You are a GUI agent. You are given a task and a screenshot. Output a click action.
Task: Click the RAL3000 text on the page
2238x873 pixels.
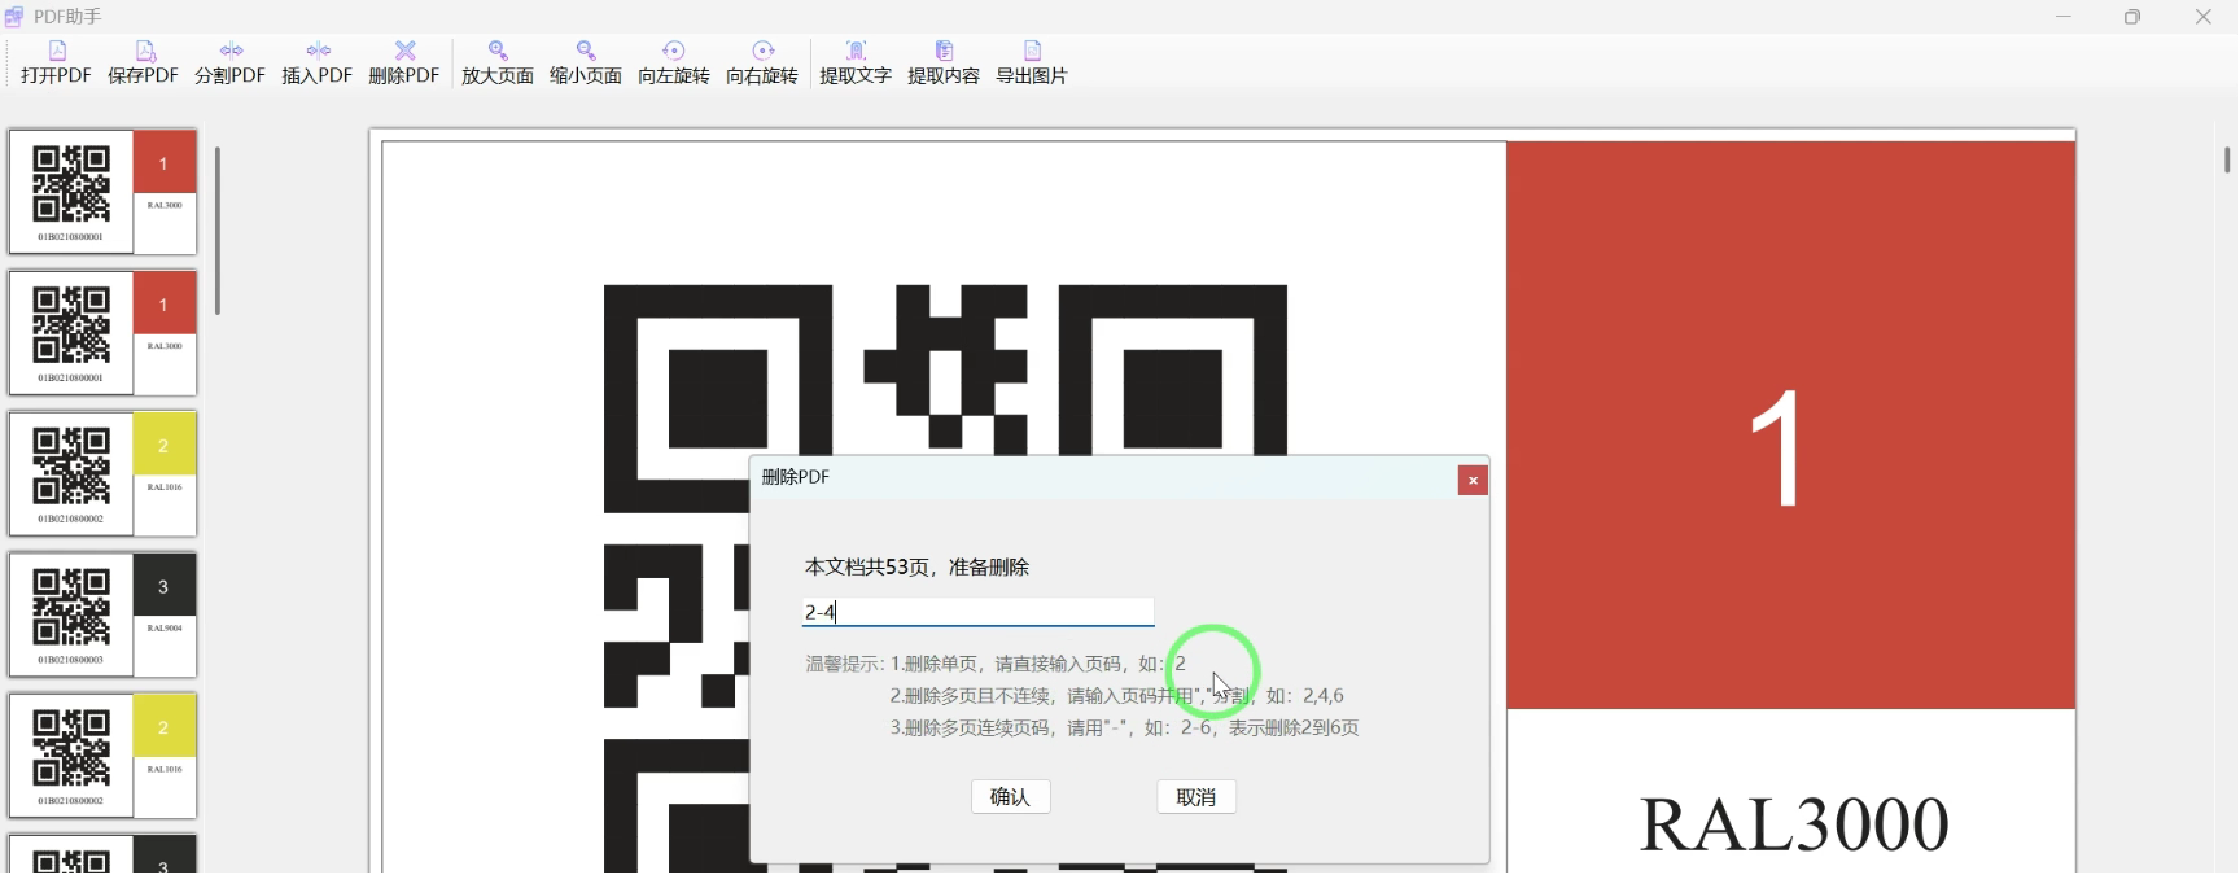click(1794, 825)
